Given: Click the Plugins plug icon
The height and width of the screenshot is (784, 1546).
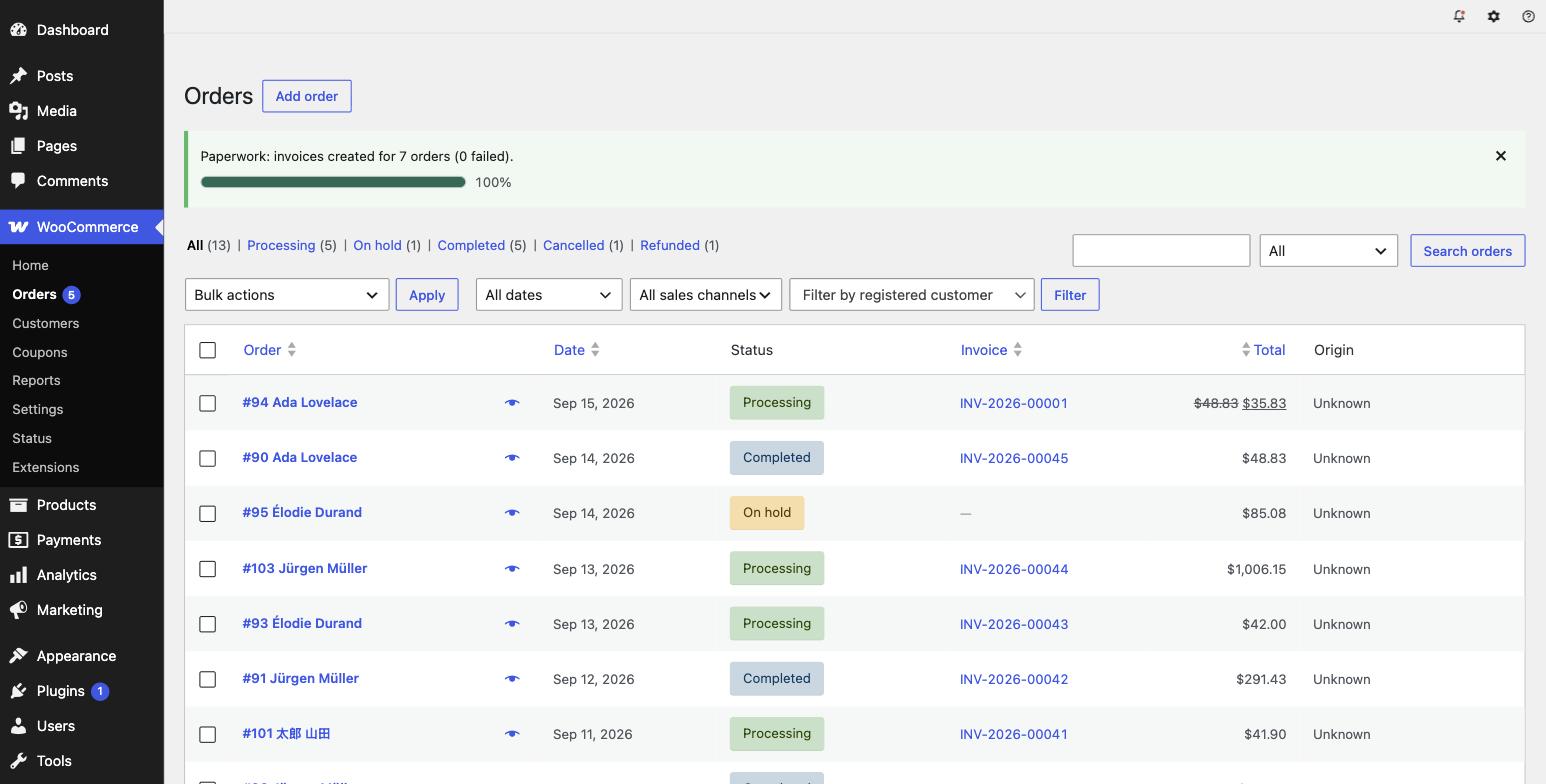Looking at the screenshot, I should 18,691.
